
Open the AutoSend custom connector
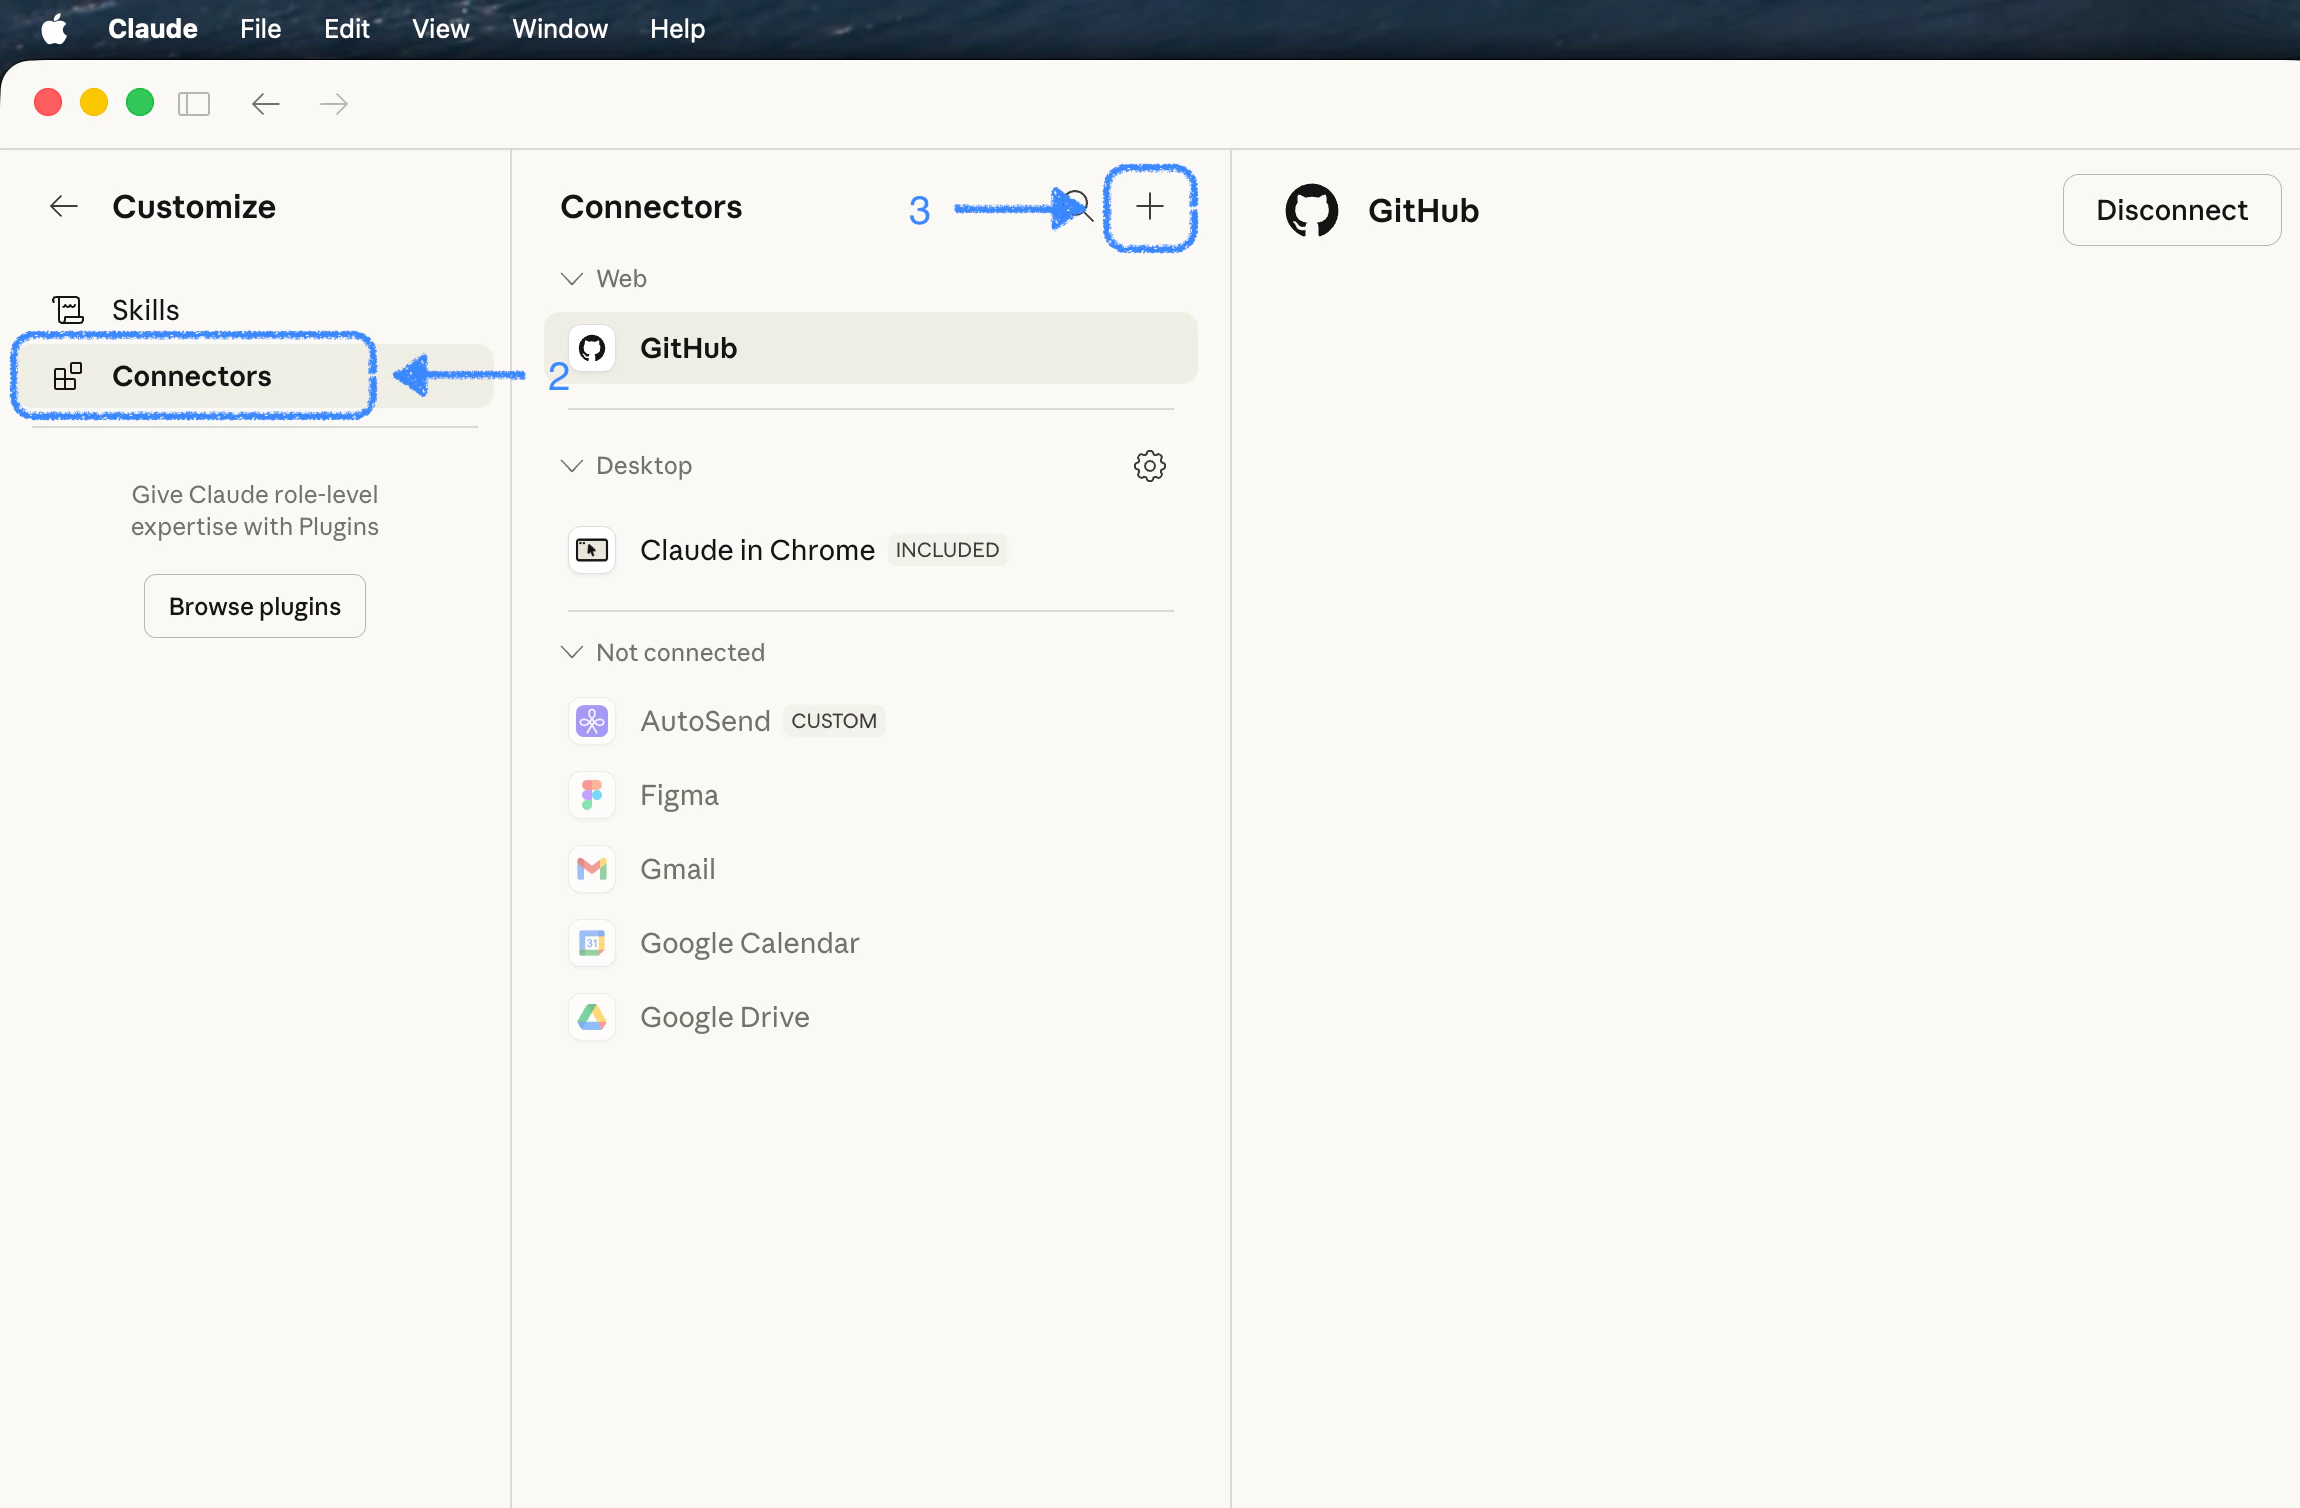coord(705,722)
